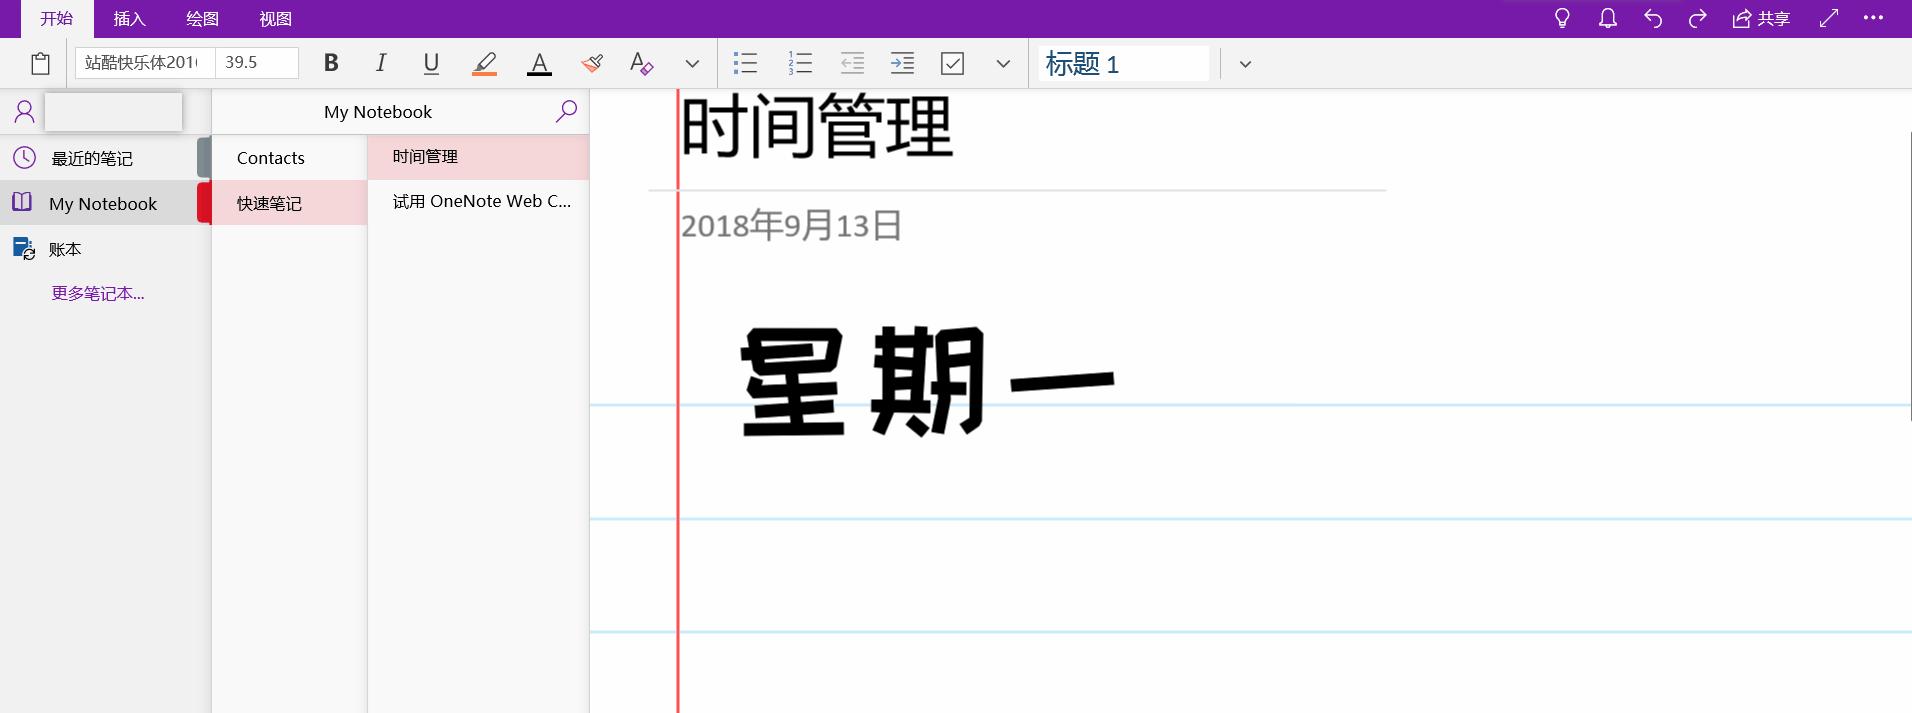Image resolution: width=1912 pixels, height=713 pixels.
Task: Insert a numbered list
Action: 800,64
